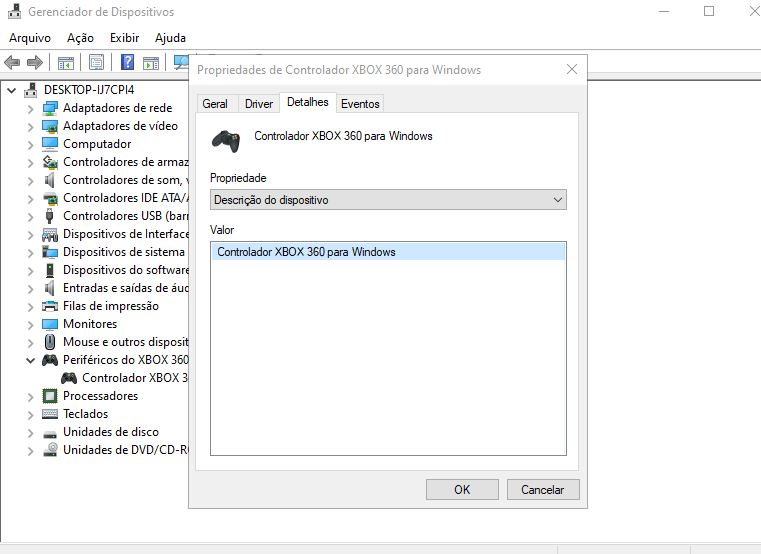Click the Teclados keyboard icon

pyautogui.click(x=50, y=414)
